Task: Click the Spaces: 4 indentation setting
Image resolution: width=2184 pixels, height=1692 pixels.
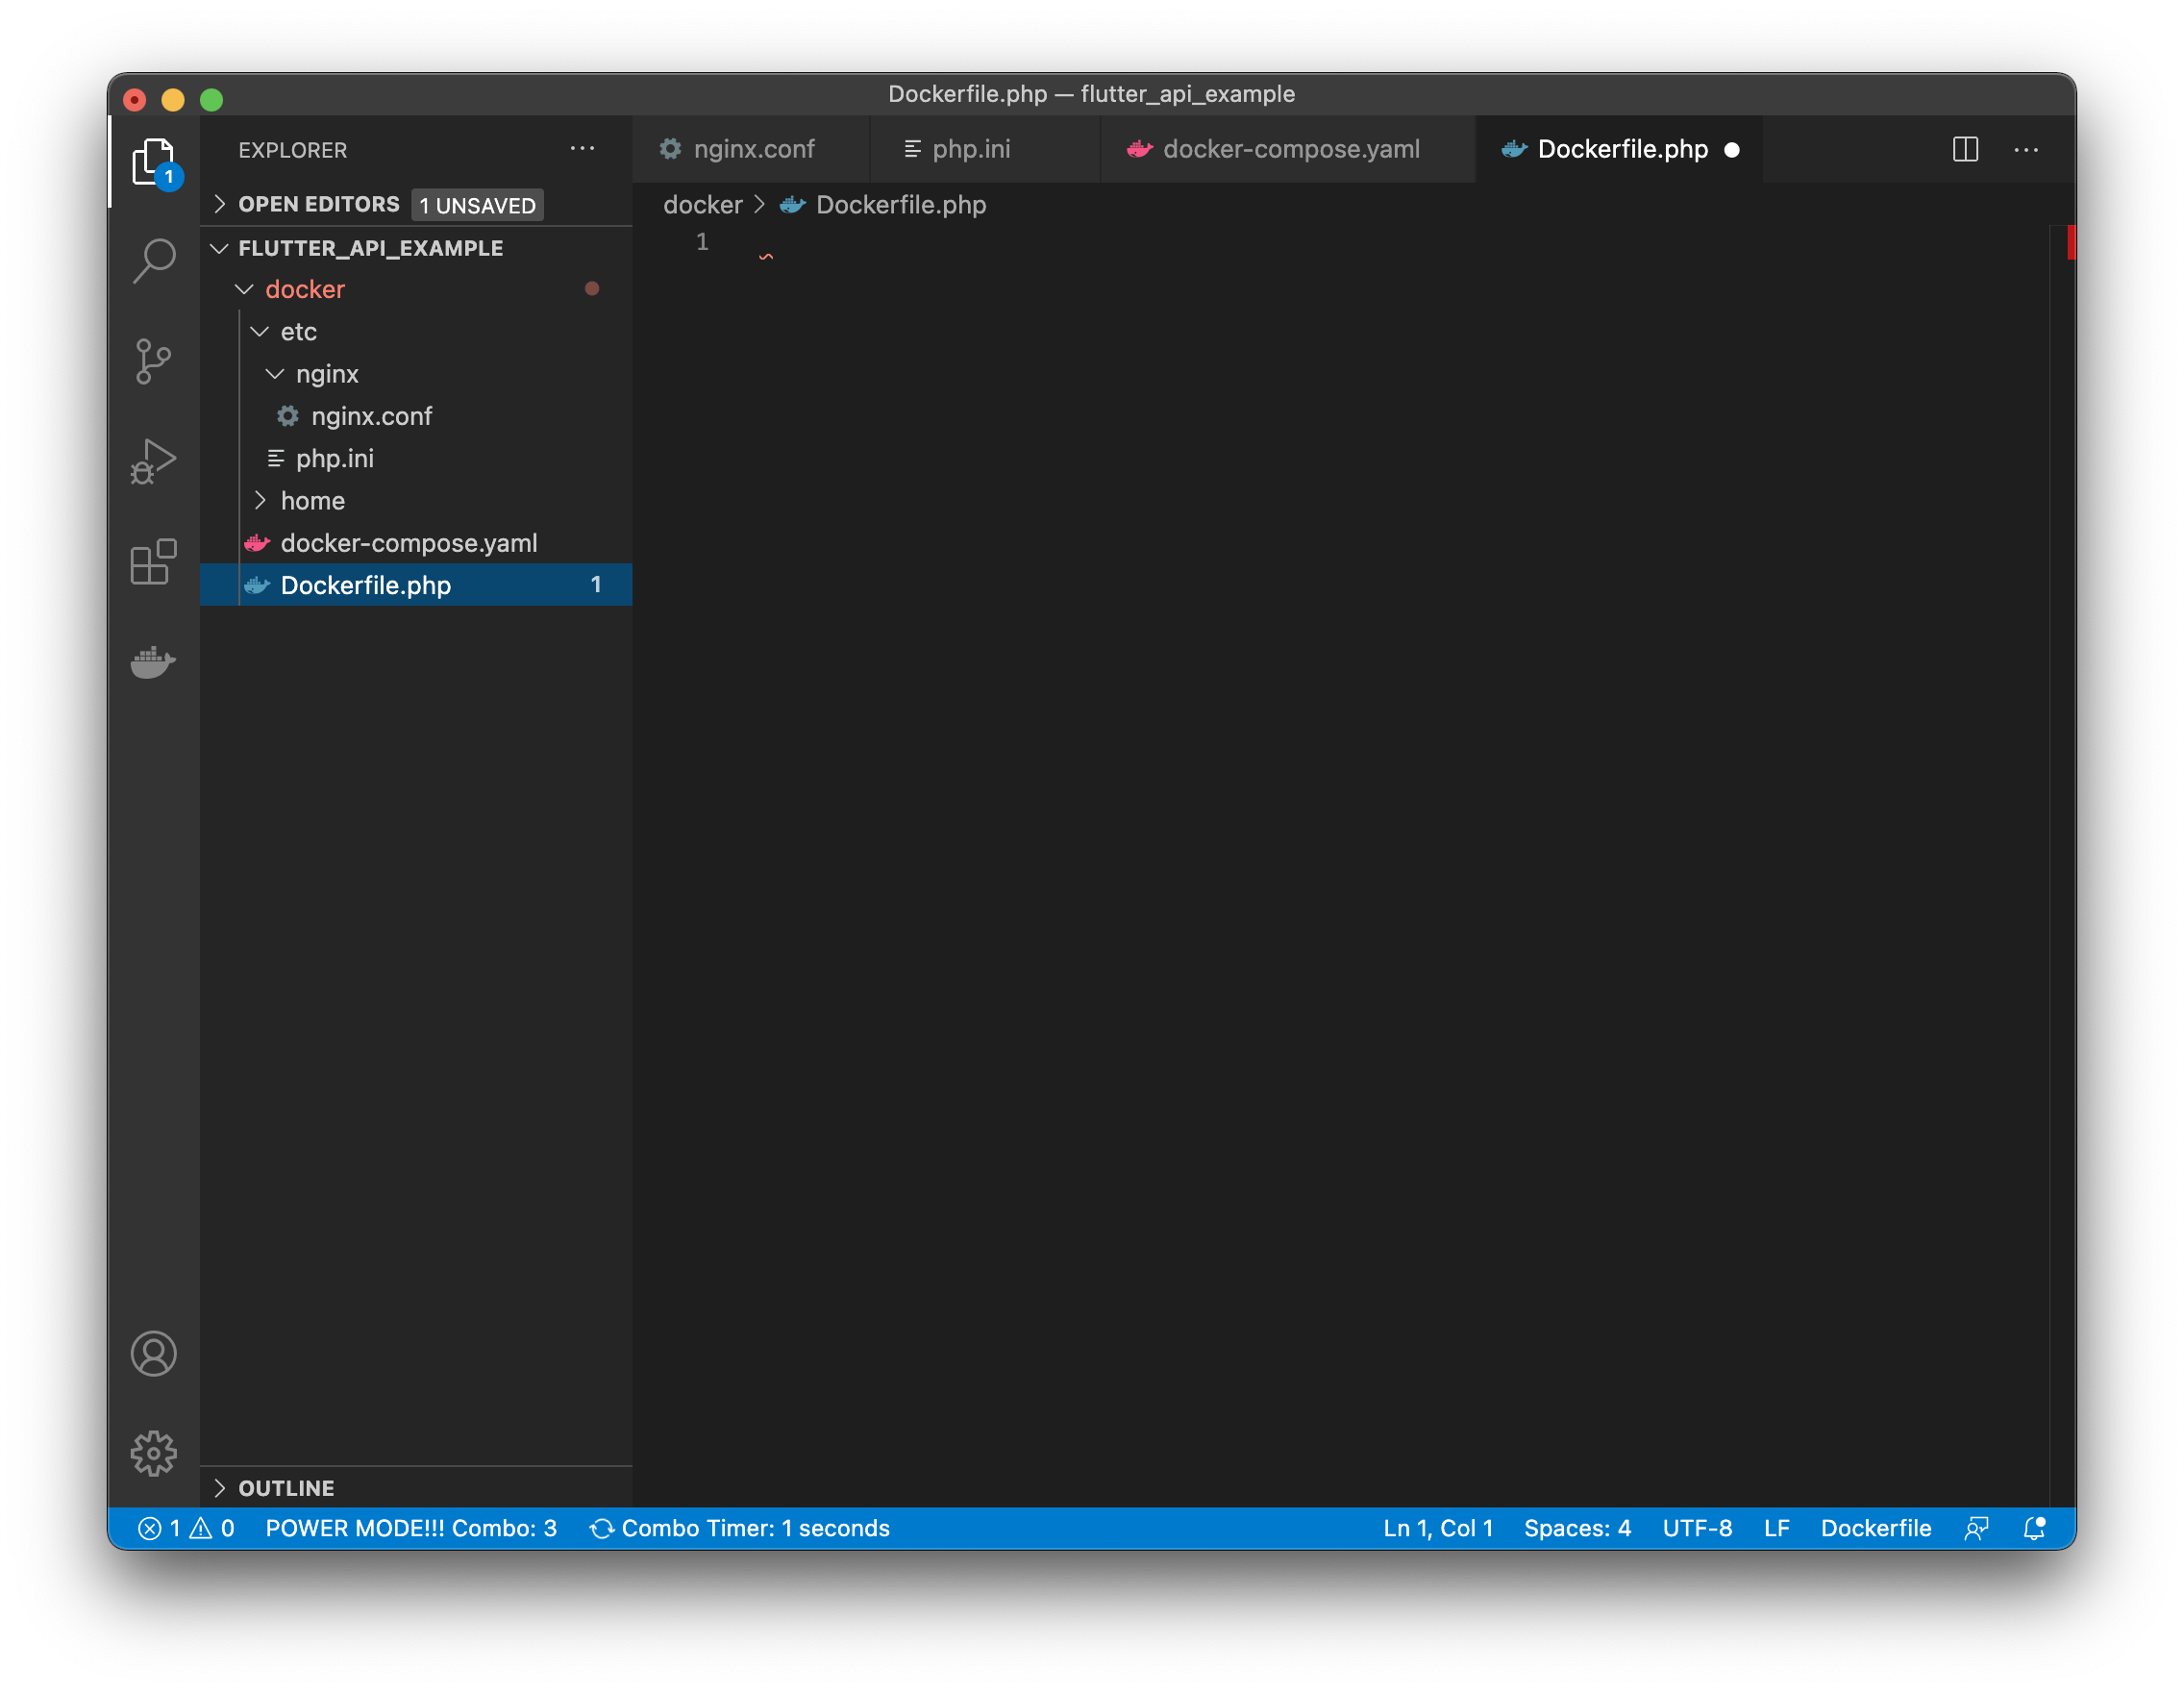Action: [1577, 1528]
